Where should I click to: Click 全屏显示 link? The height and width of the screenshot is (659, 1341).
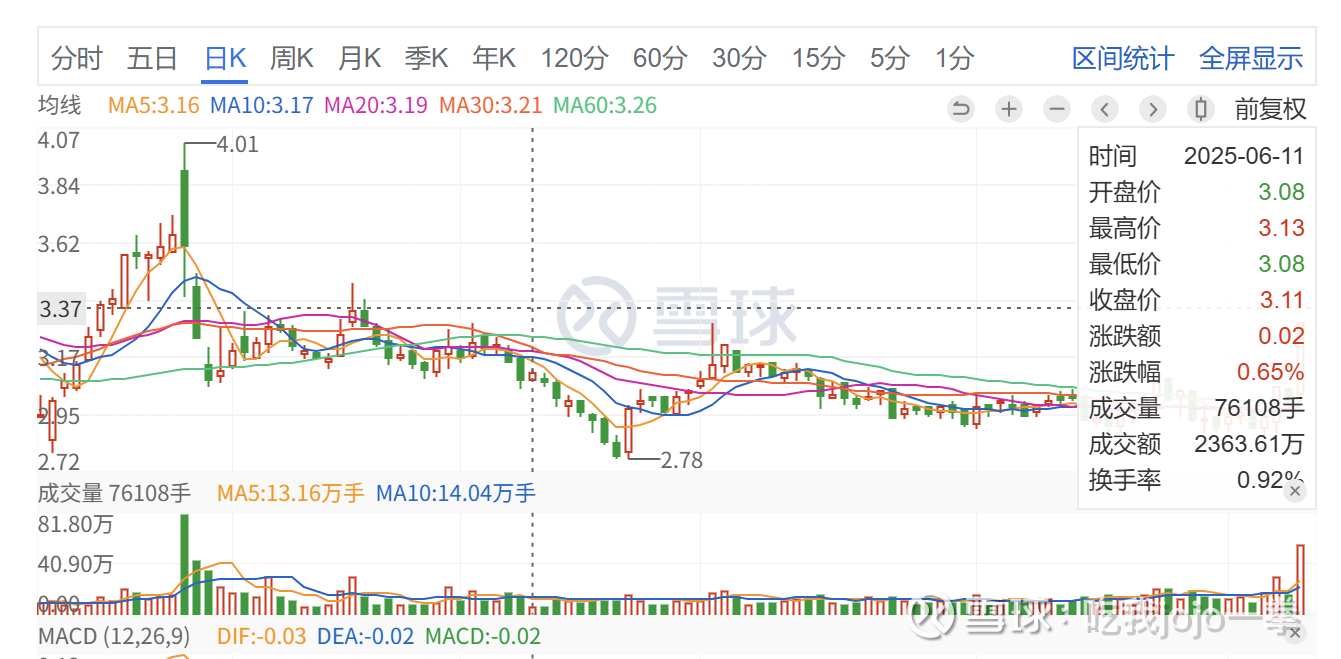1251,58
